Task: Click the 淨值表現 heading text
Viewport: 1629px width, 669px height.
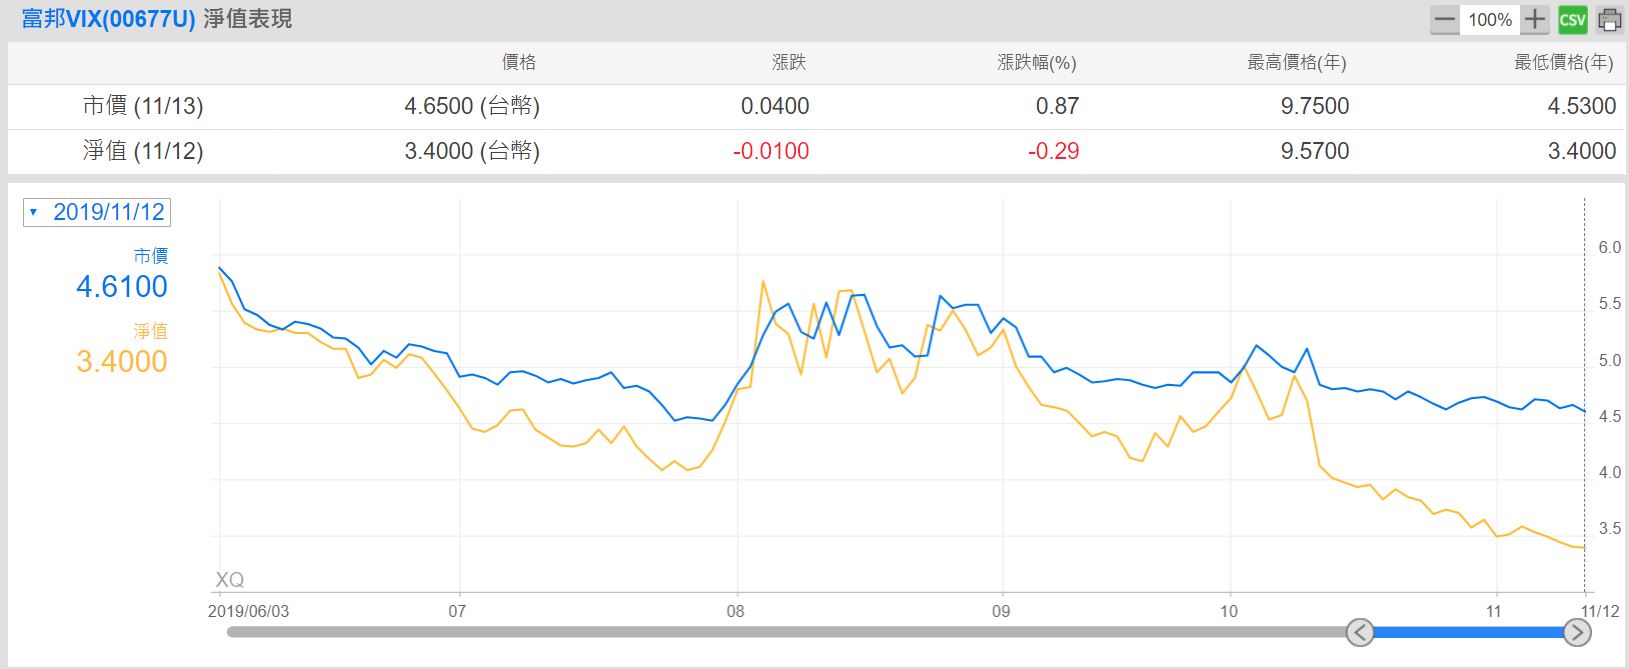Action: click(x=248, y=19)
